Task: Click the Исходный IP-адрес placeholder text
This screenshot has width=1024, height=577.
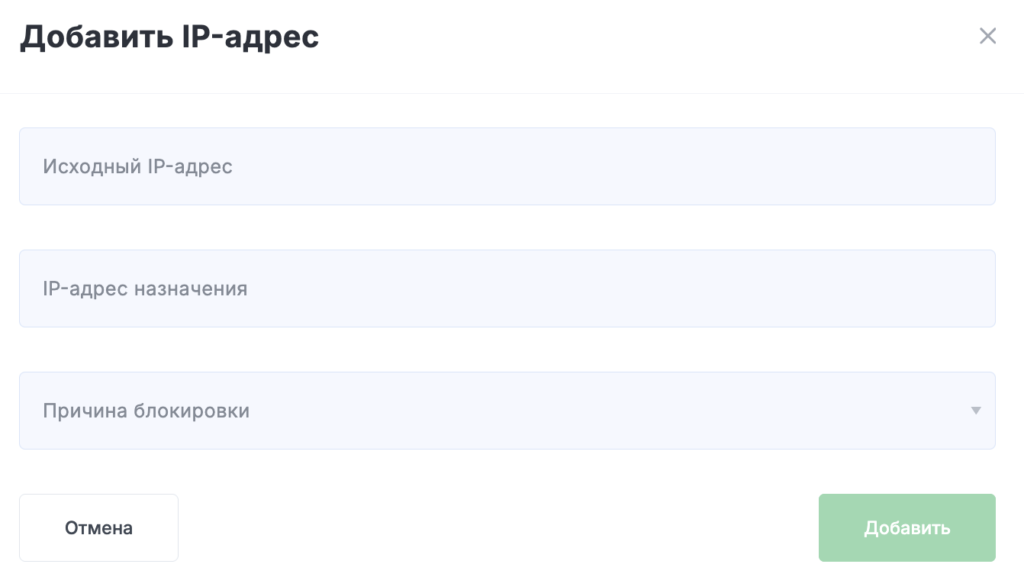Action: 138,166
